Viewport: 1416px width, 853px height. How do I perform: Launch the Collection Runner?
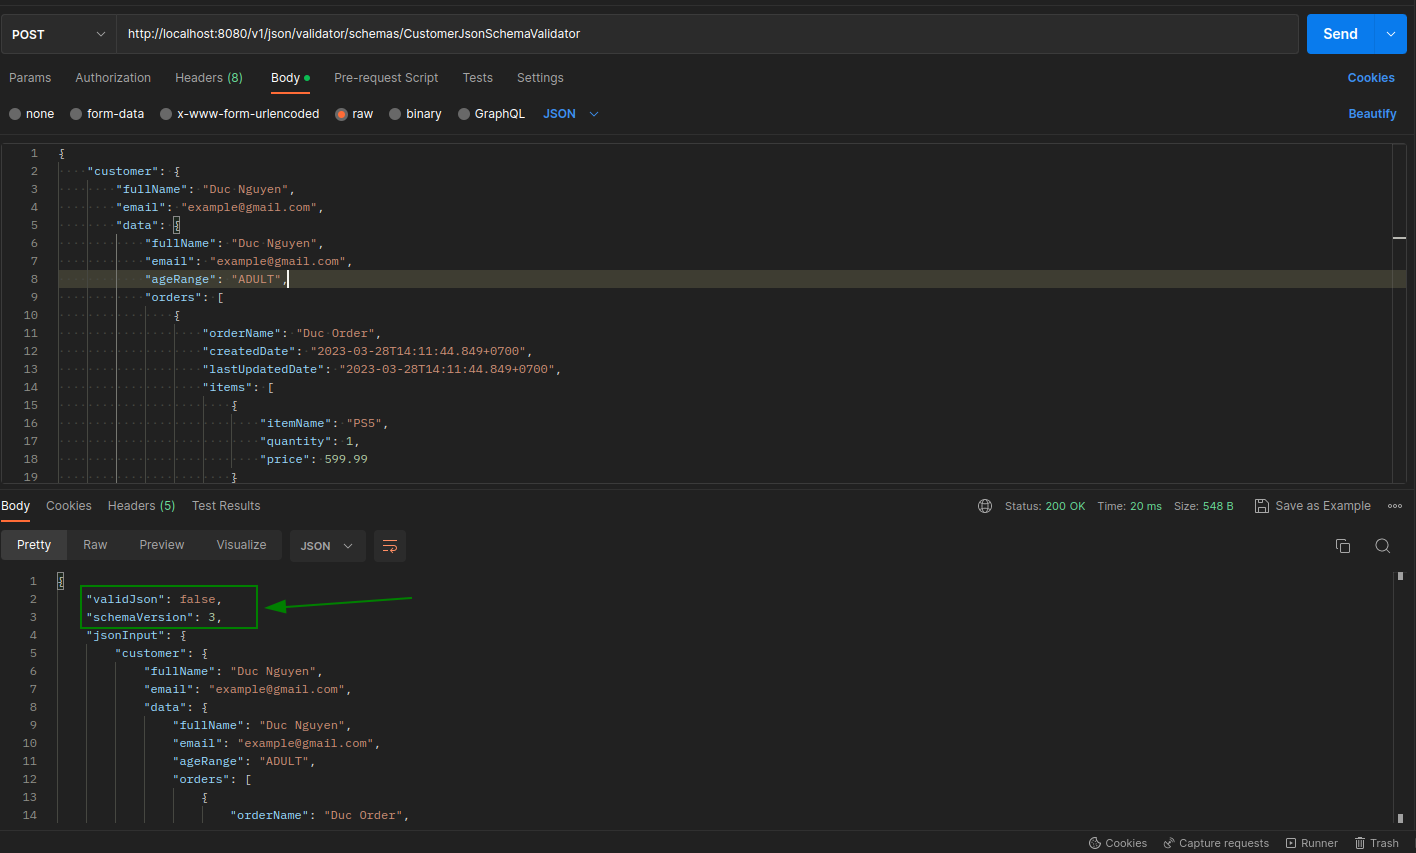pyautogui.click(x=1311, y=843)
